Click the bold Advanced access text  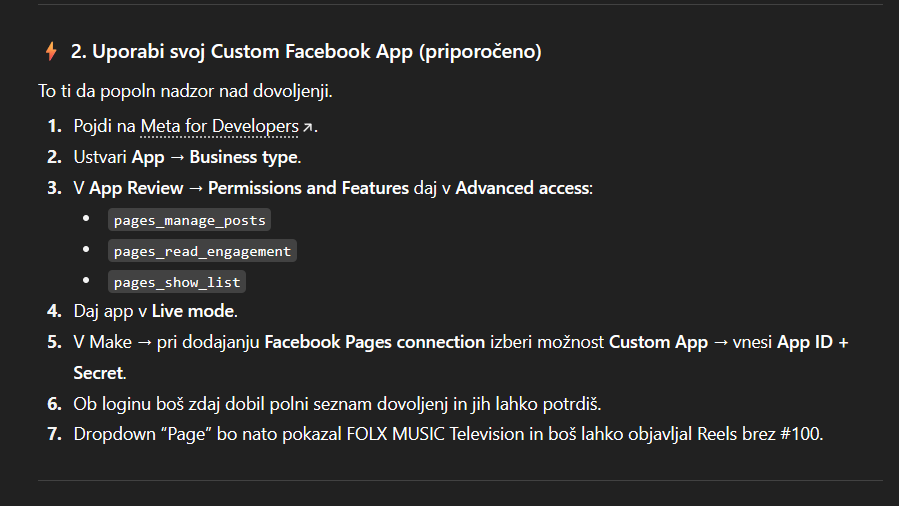point(522,188)
